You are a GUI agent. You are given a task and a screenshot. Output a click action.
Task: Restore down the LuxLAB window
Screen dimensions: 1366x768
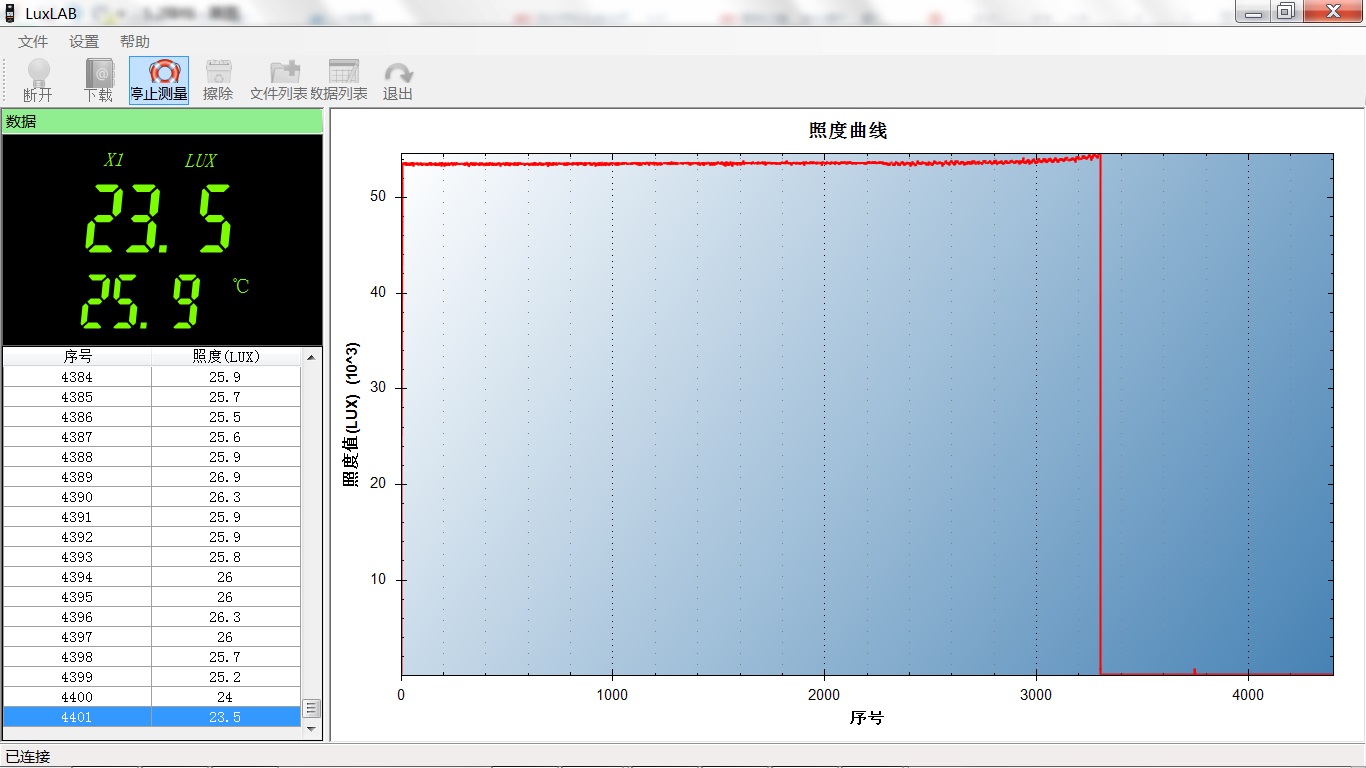pyautogui.click(x=1286, y=11)
